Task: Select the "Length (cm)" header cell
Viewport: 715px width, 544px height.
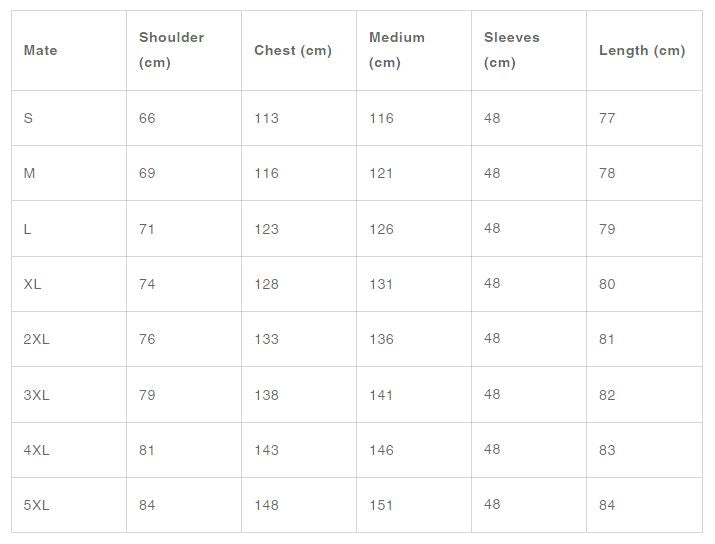Action: click(x=642, y=50)
